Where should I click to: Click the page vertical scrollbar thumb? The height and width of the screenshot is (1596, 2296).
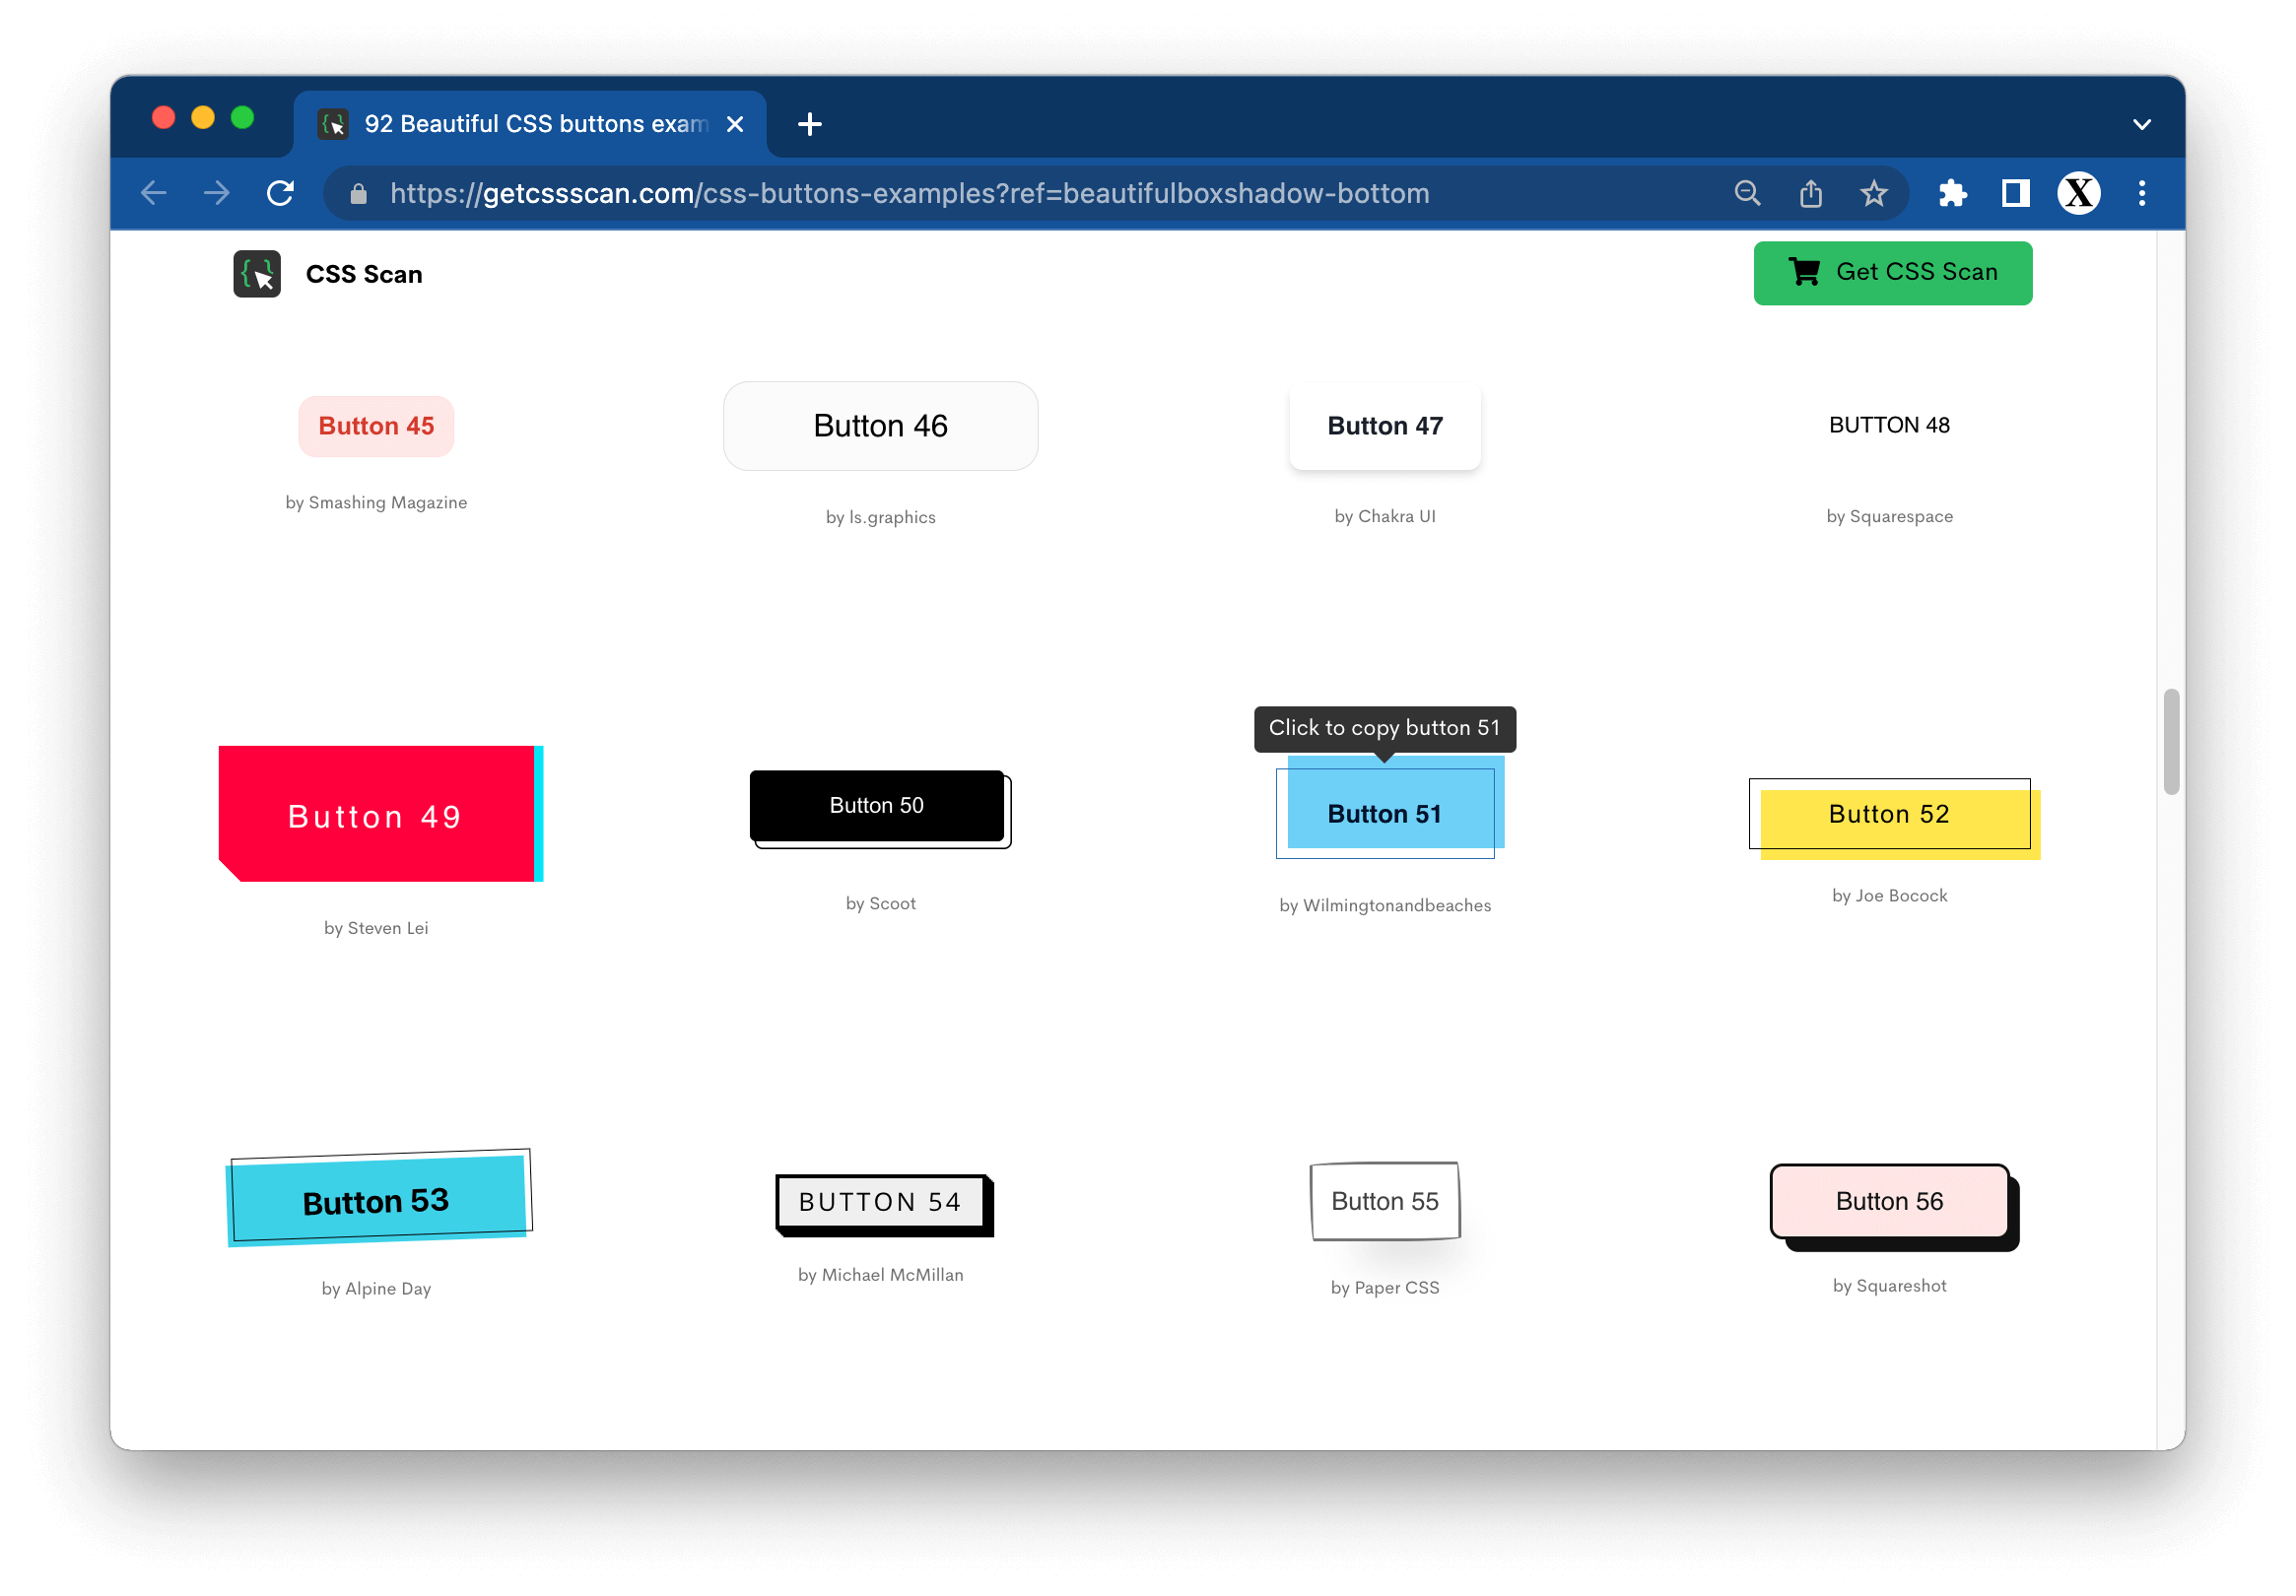click(2170, 741)
